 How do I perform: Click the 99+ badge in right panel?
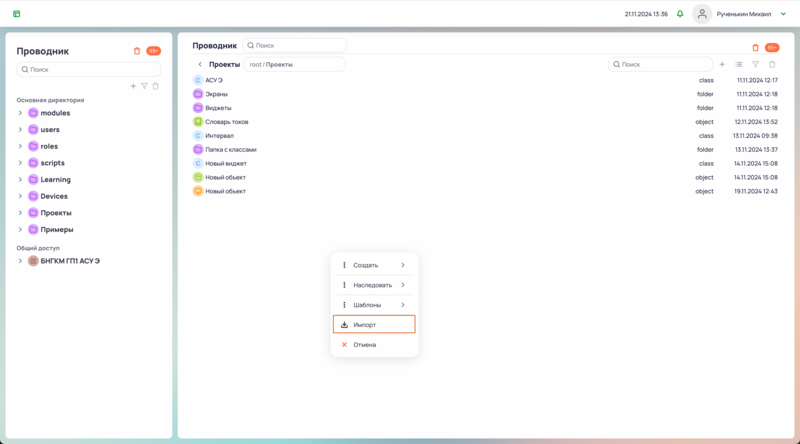click(772, 48)
